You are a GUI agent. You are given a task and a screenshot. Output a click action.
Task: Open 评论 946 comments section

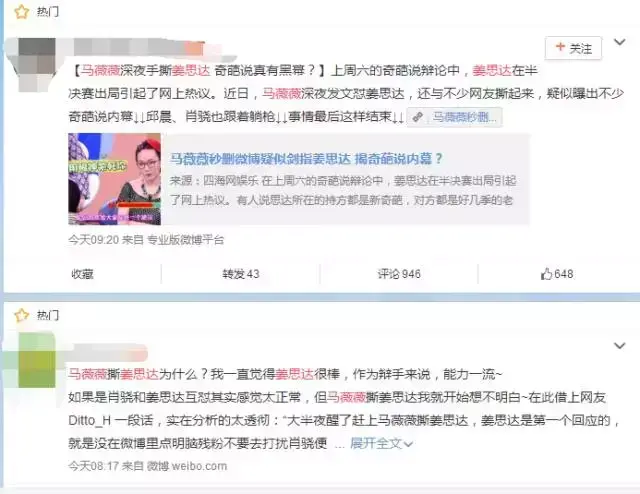click(x=399, y=274)
